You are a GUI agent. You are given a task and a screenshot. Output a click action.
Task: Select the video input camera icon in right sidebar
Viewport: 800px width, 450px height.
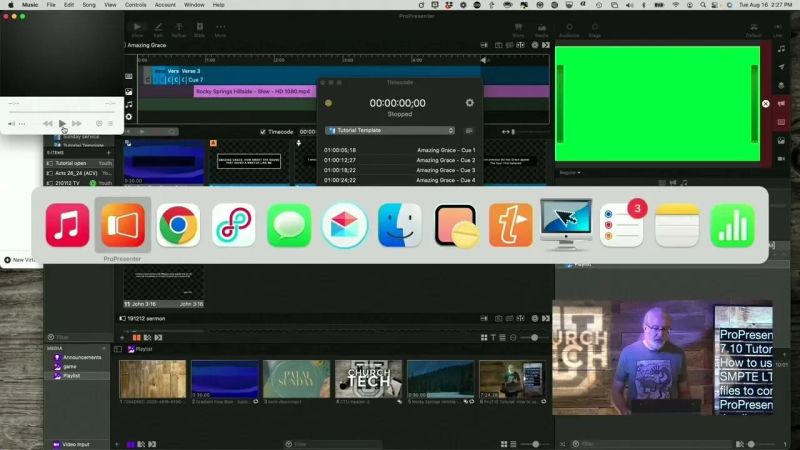(781, 159)
